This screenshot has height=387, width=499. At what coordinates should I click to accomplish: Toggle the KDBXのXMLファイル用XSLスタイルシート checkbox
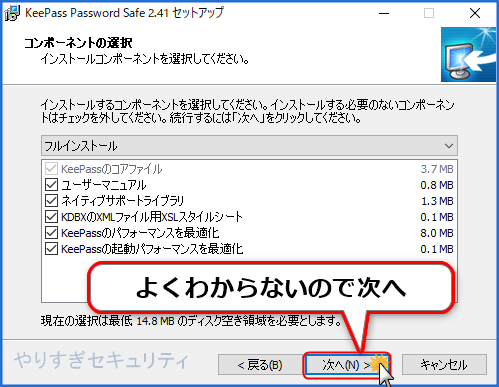tap(51, 217)
